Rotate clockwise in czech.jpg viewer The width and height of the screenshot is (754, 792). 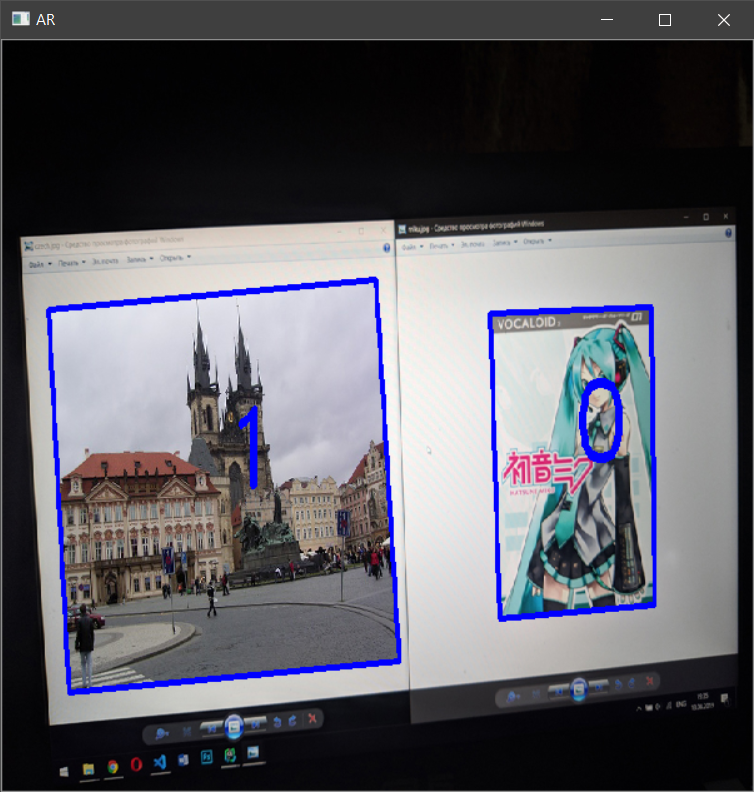pos(292,721)
